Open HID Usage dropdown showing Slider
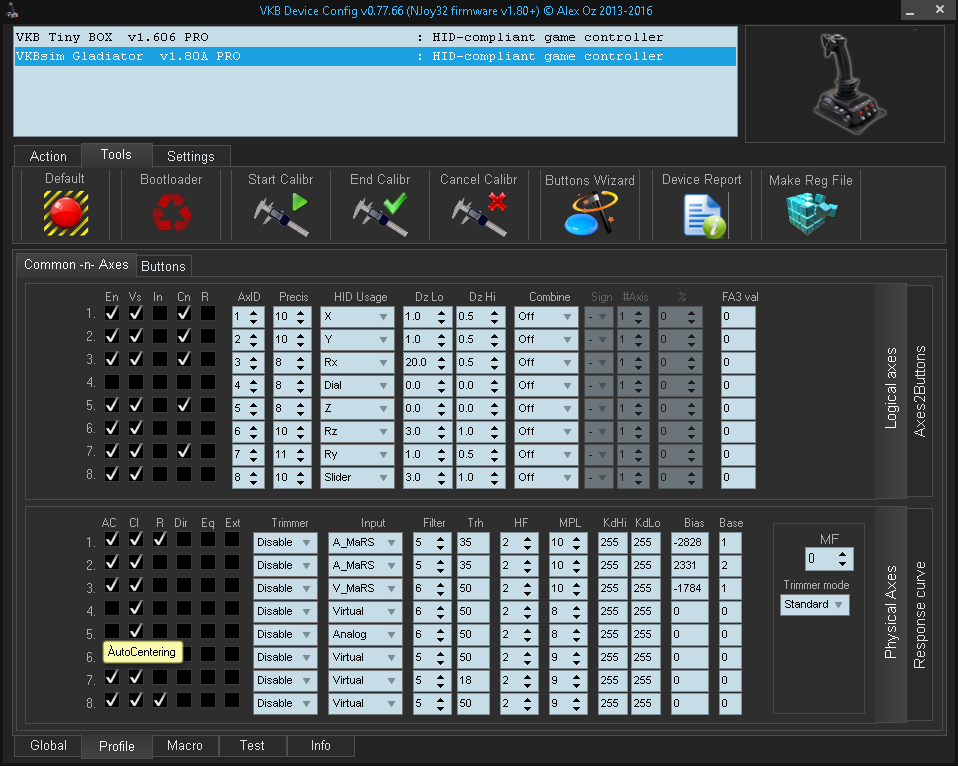 [x=357, y=478]
